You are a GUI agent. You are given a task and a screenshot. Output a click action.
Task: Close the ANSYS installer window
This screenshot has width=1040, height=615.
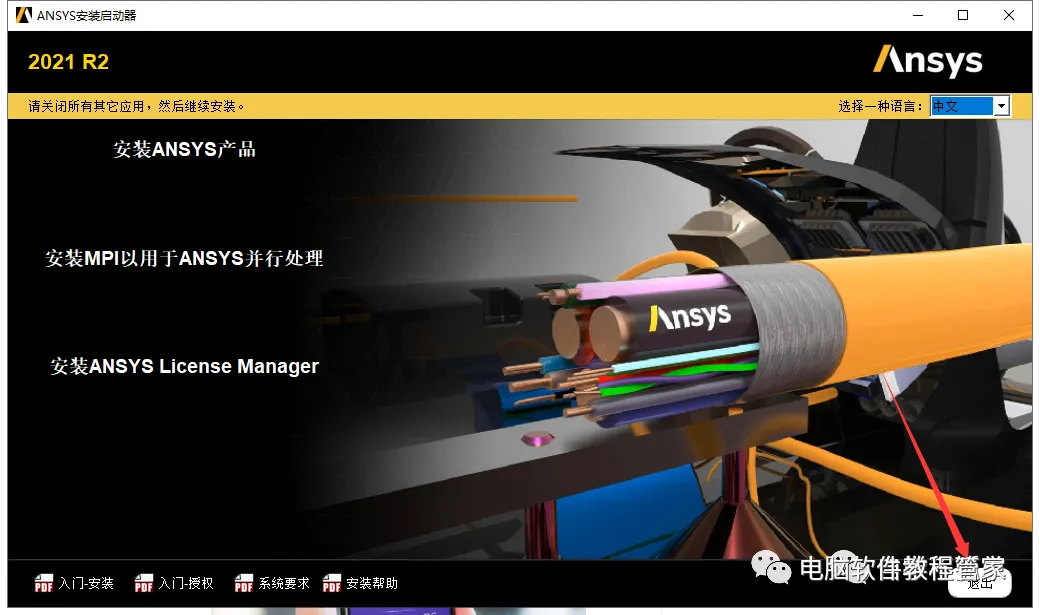click(x=1009, y=15)
